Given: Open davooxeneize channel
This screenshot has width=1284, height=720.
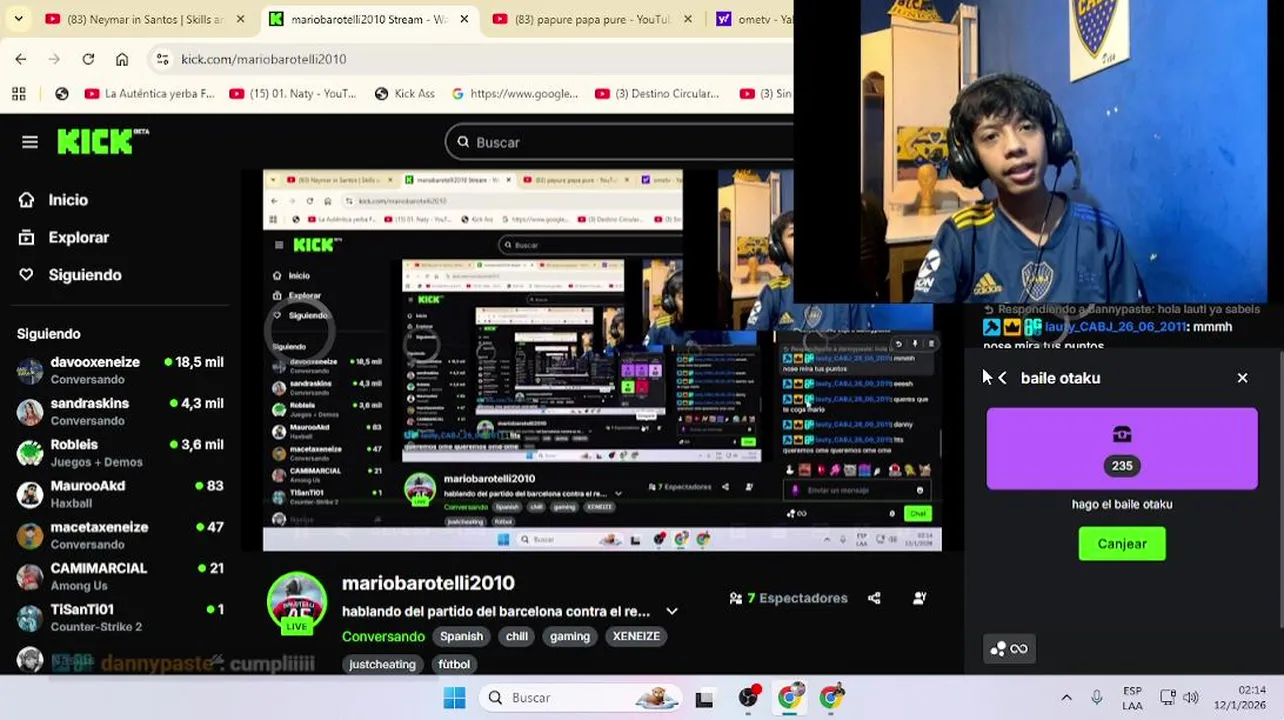Looking at the screenshot, I should tap(120, 370).
